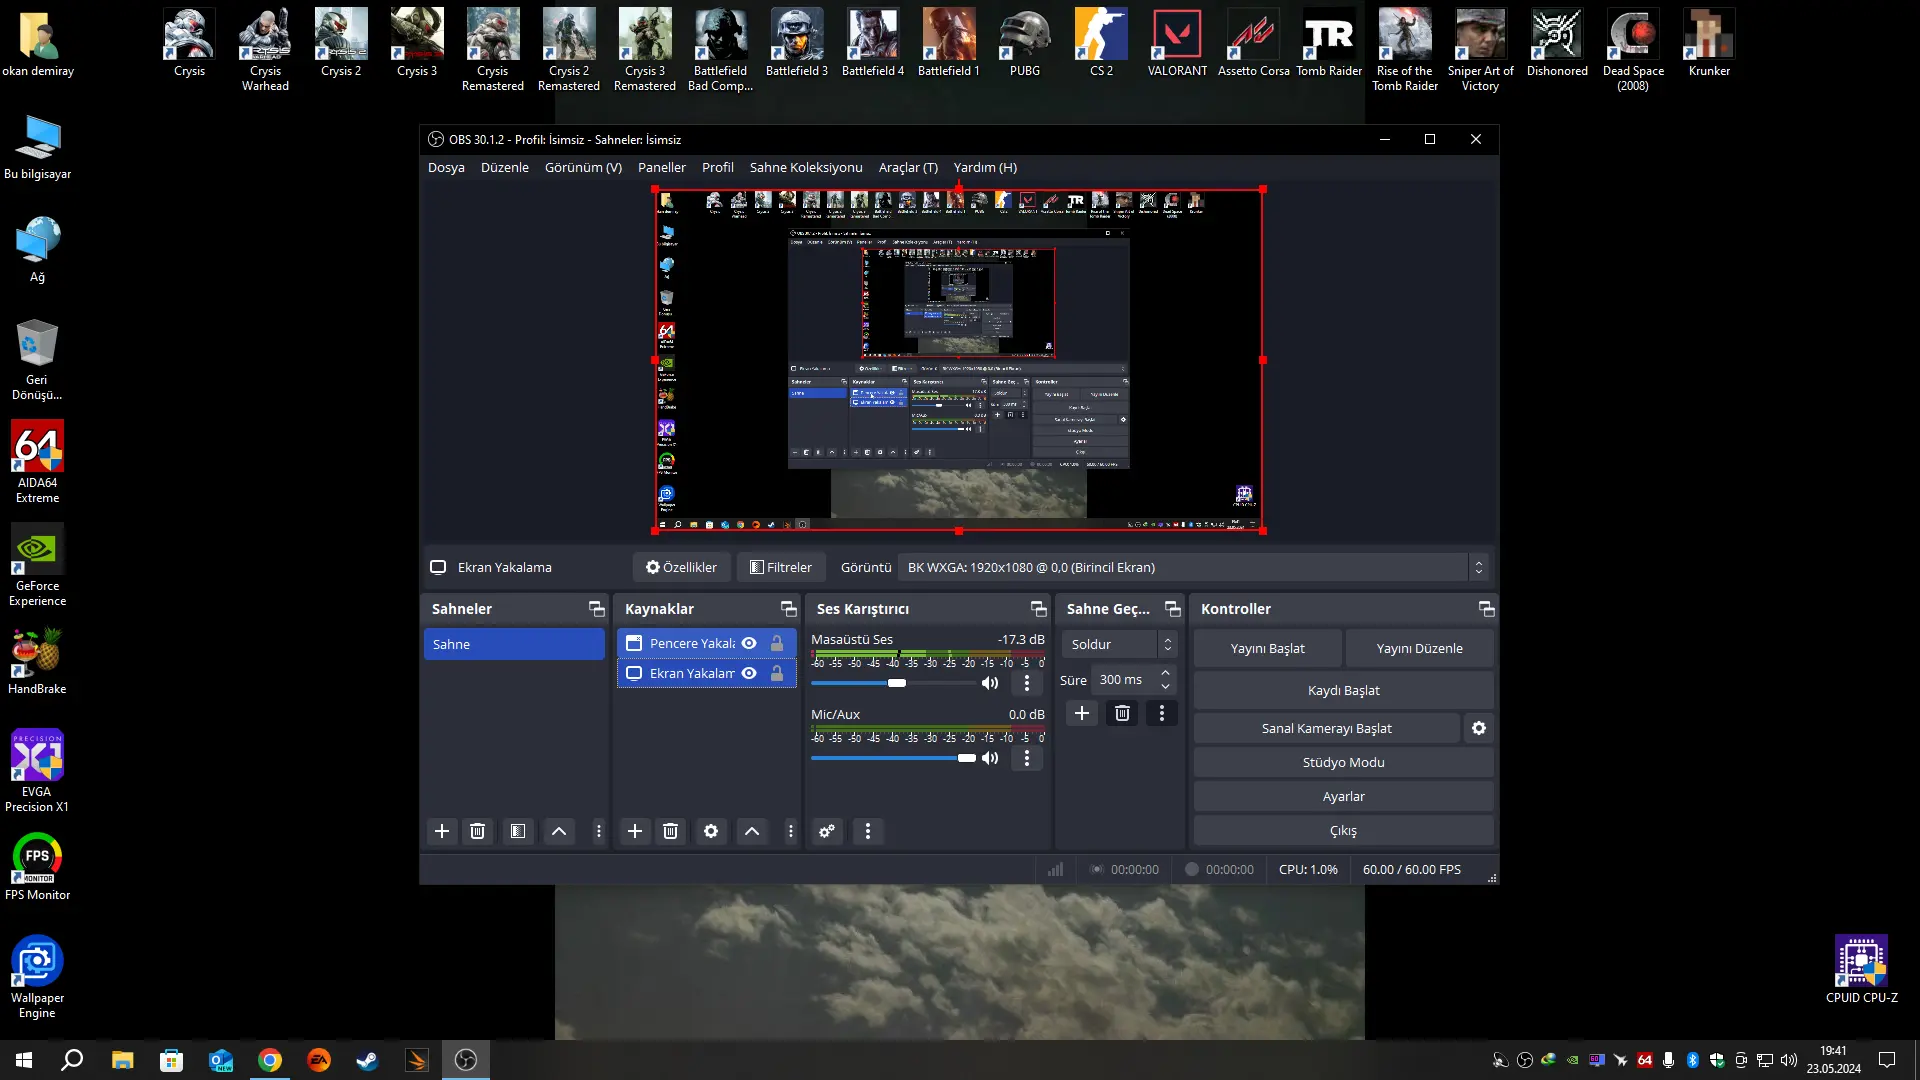The height and width of the screenshot is (1080, 1920).
Task: Click Yayını Başlat button
Action: point(1267,648)
